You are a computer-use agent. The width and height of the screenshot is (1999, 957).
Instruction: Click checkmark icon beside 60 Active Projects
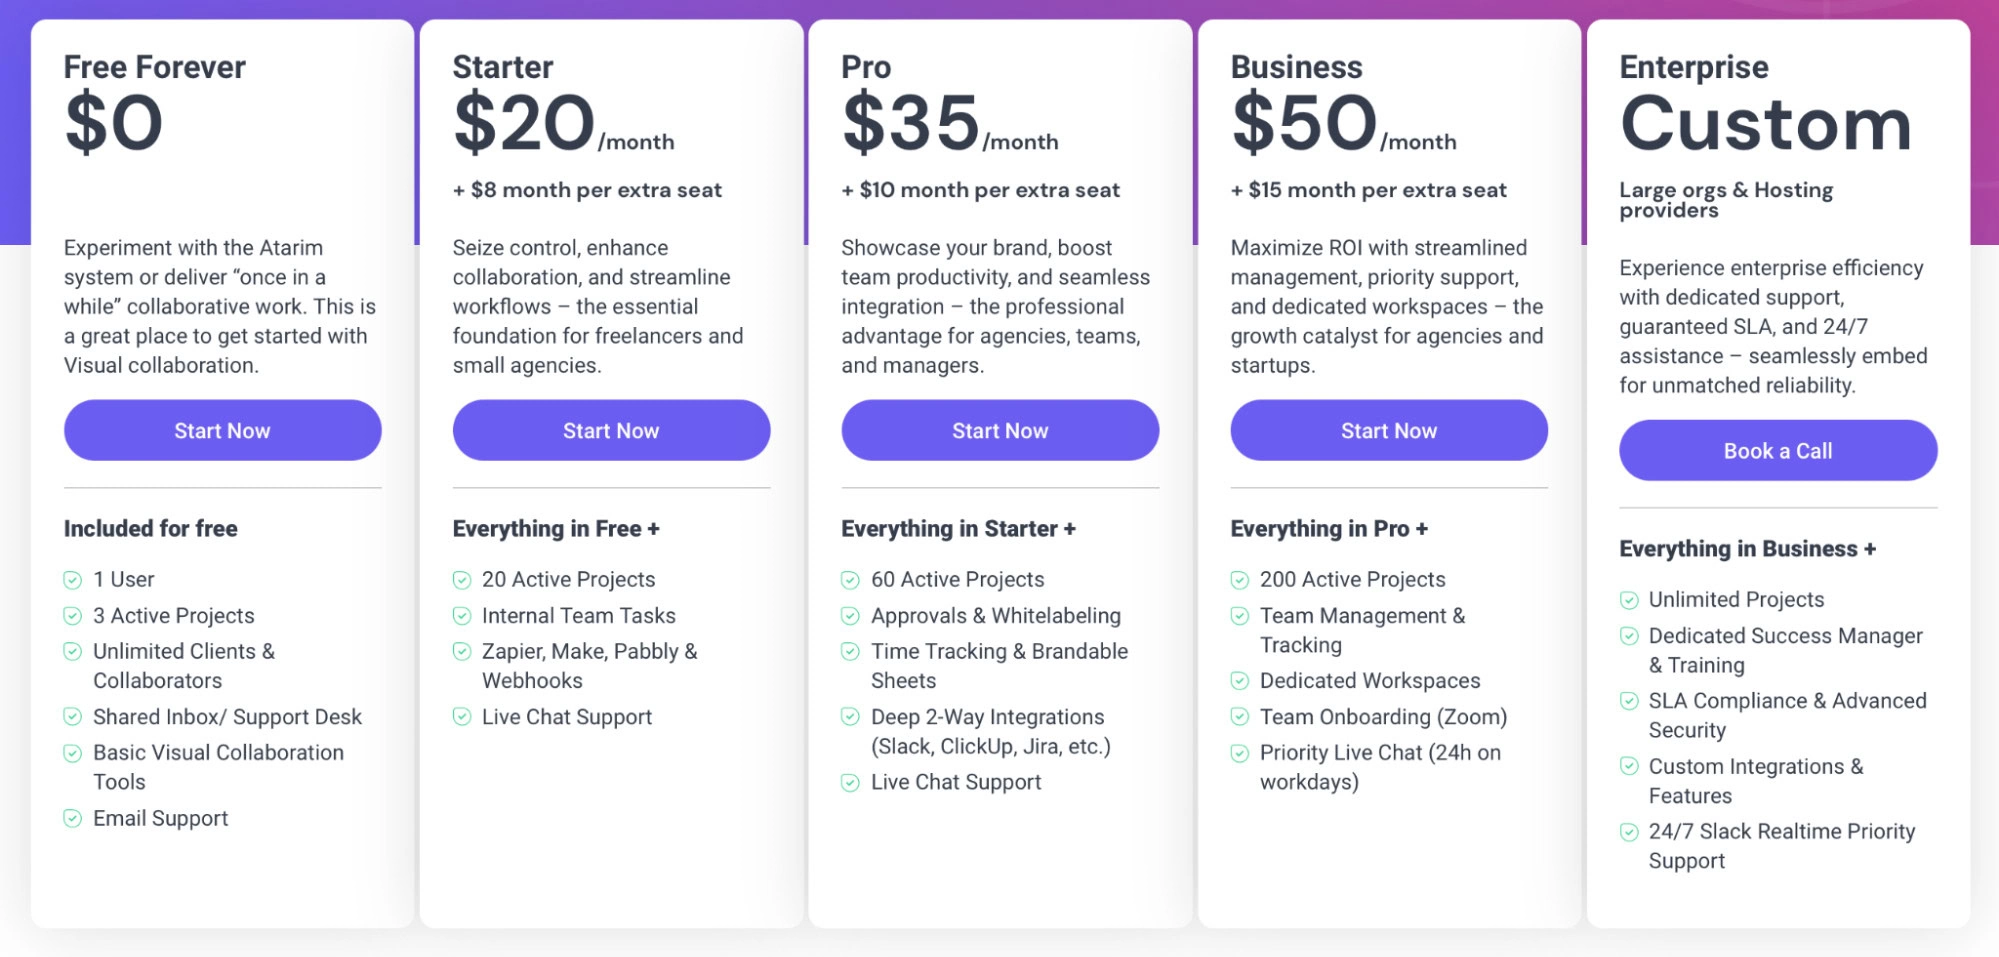[x=850, y=580]
